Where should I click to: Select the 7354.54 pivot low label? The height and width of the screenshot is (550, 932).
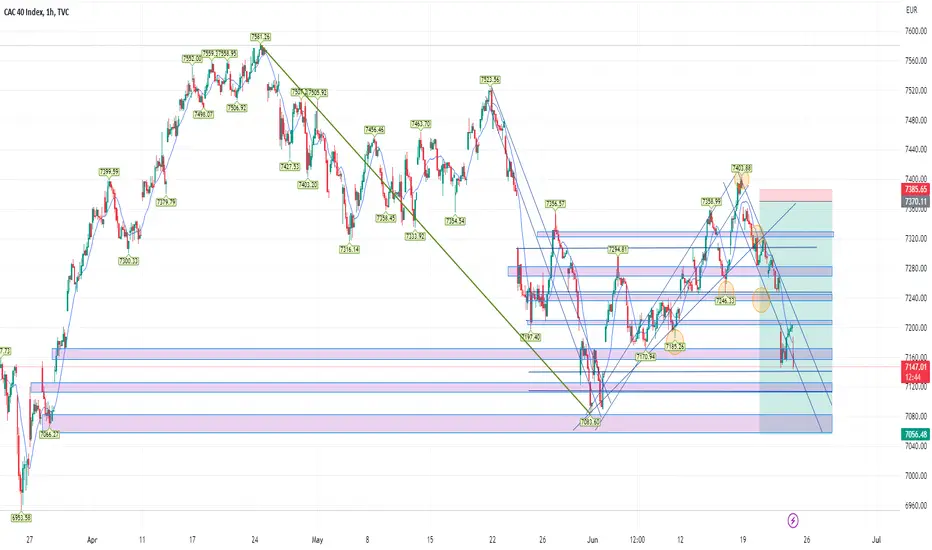[455, 221]
